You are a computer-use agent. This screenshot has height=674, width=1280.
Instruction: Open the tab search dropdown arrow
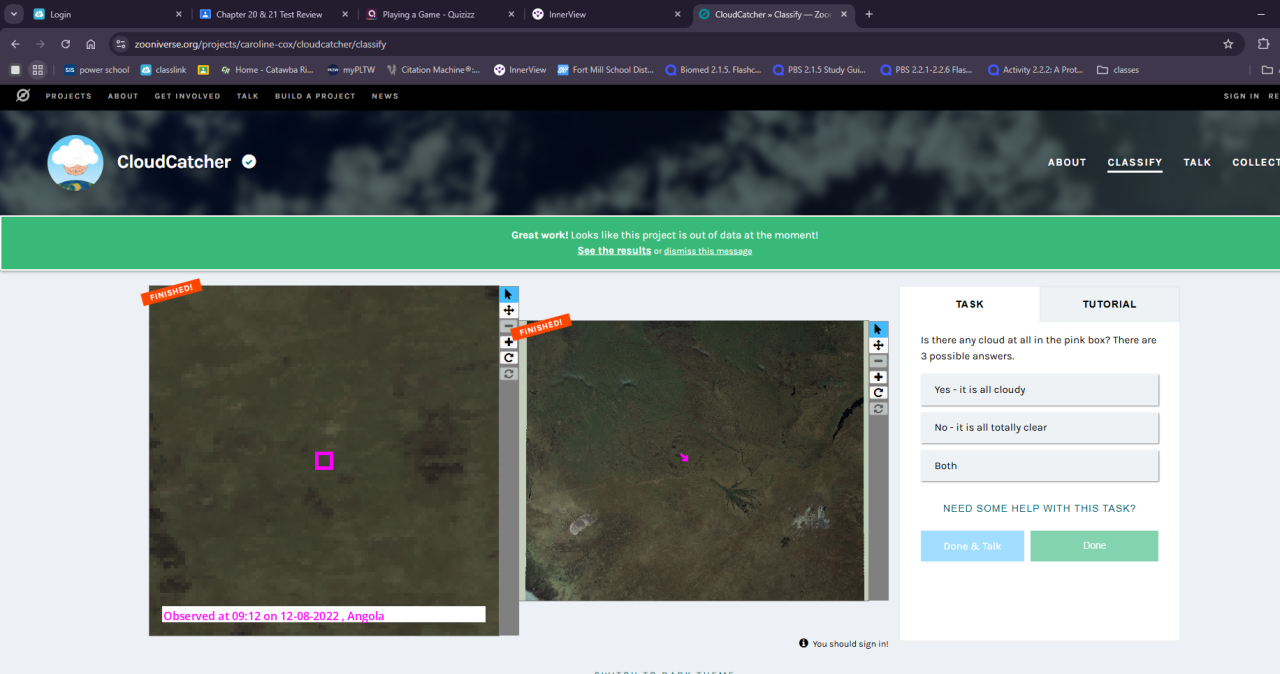click(14, 14)
